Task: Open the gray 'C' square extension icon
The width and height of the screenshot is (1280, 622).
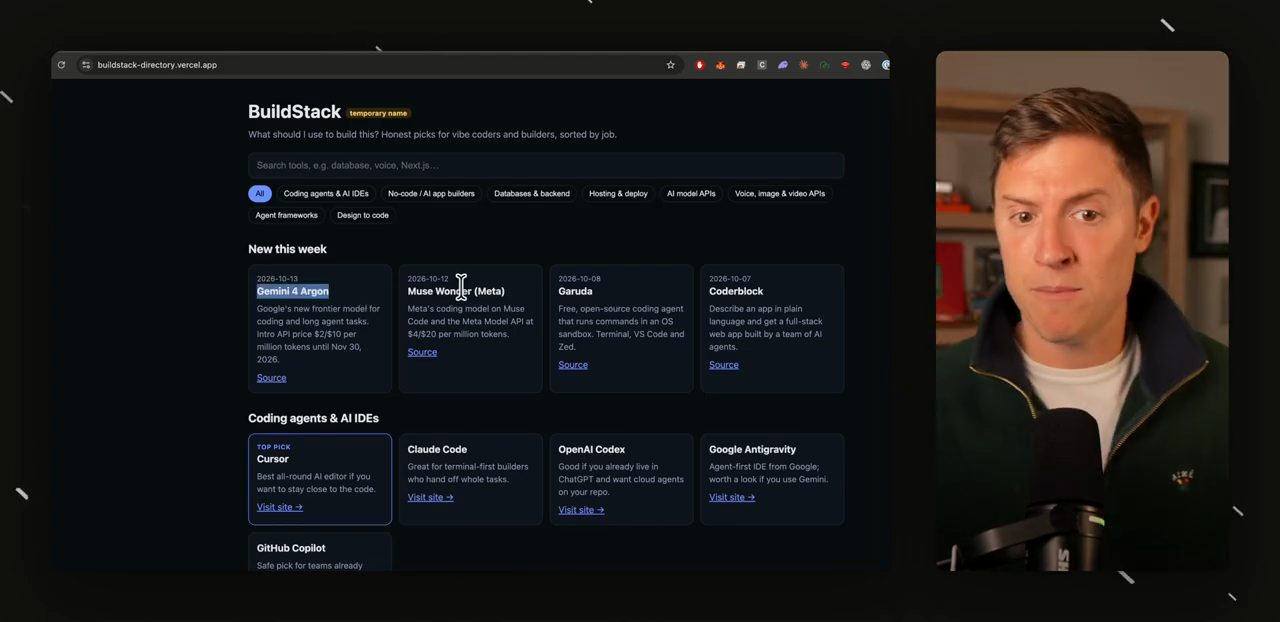Action: 761,65
